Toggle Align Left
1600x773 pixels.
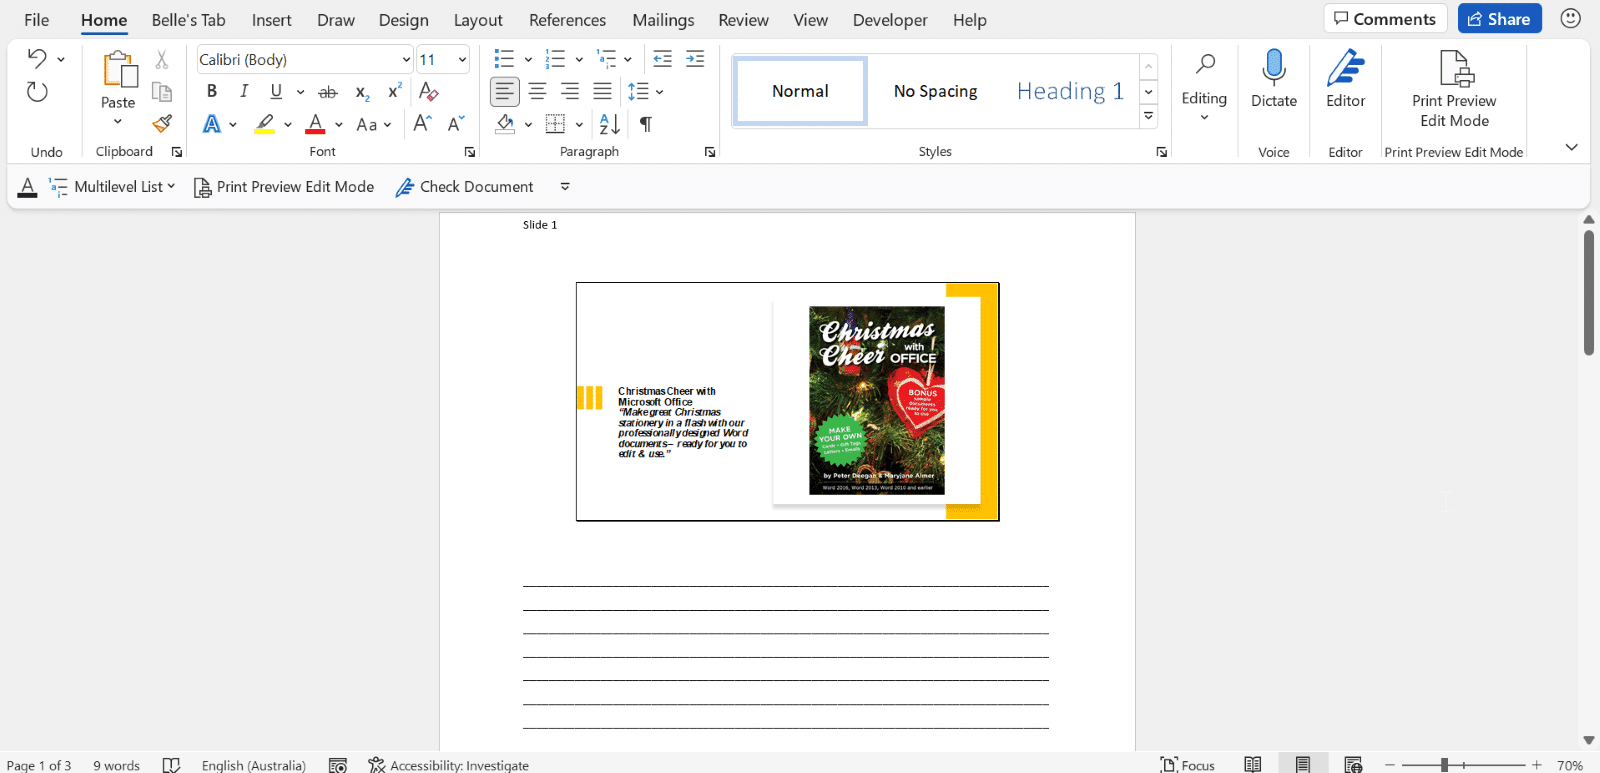[505, 92]
